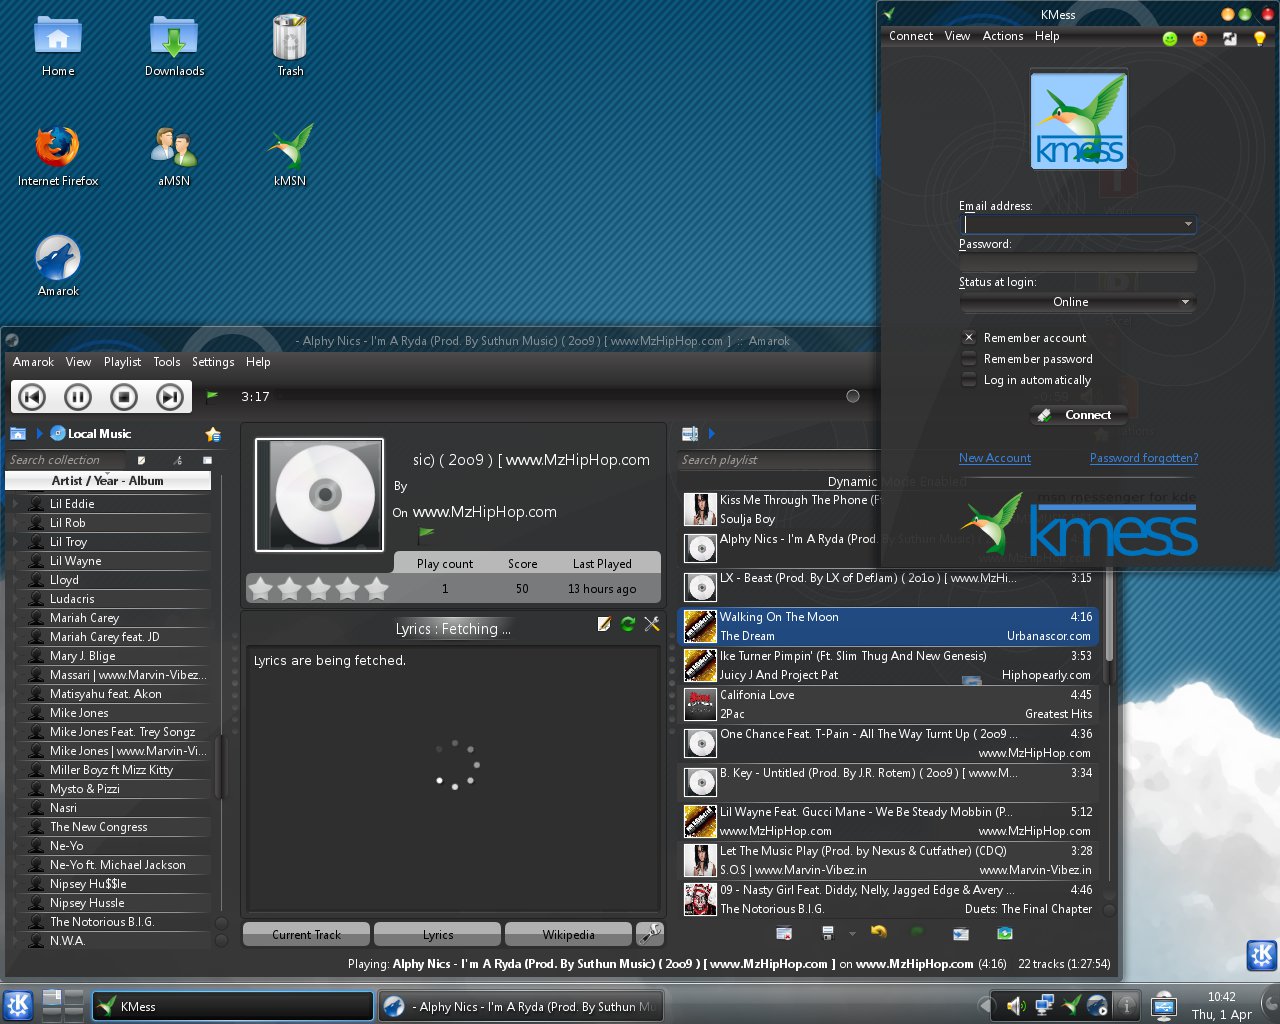Click the edit lyrics pencil icon
The height and width of the screenshot is (1024, 1280).
tap(604, 624)
